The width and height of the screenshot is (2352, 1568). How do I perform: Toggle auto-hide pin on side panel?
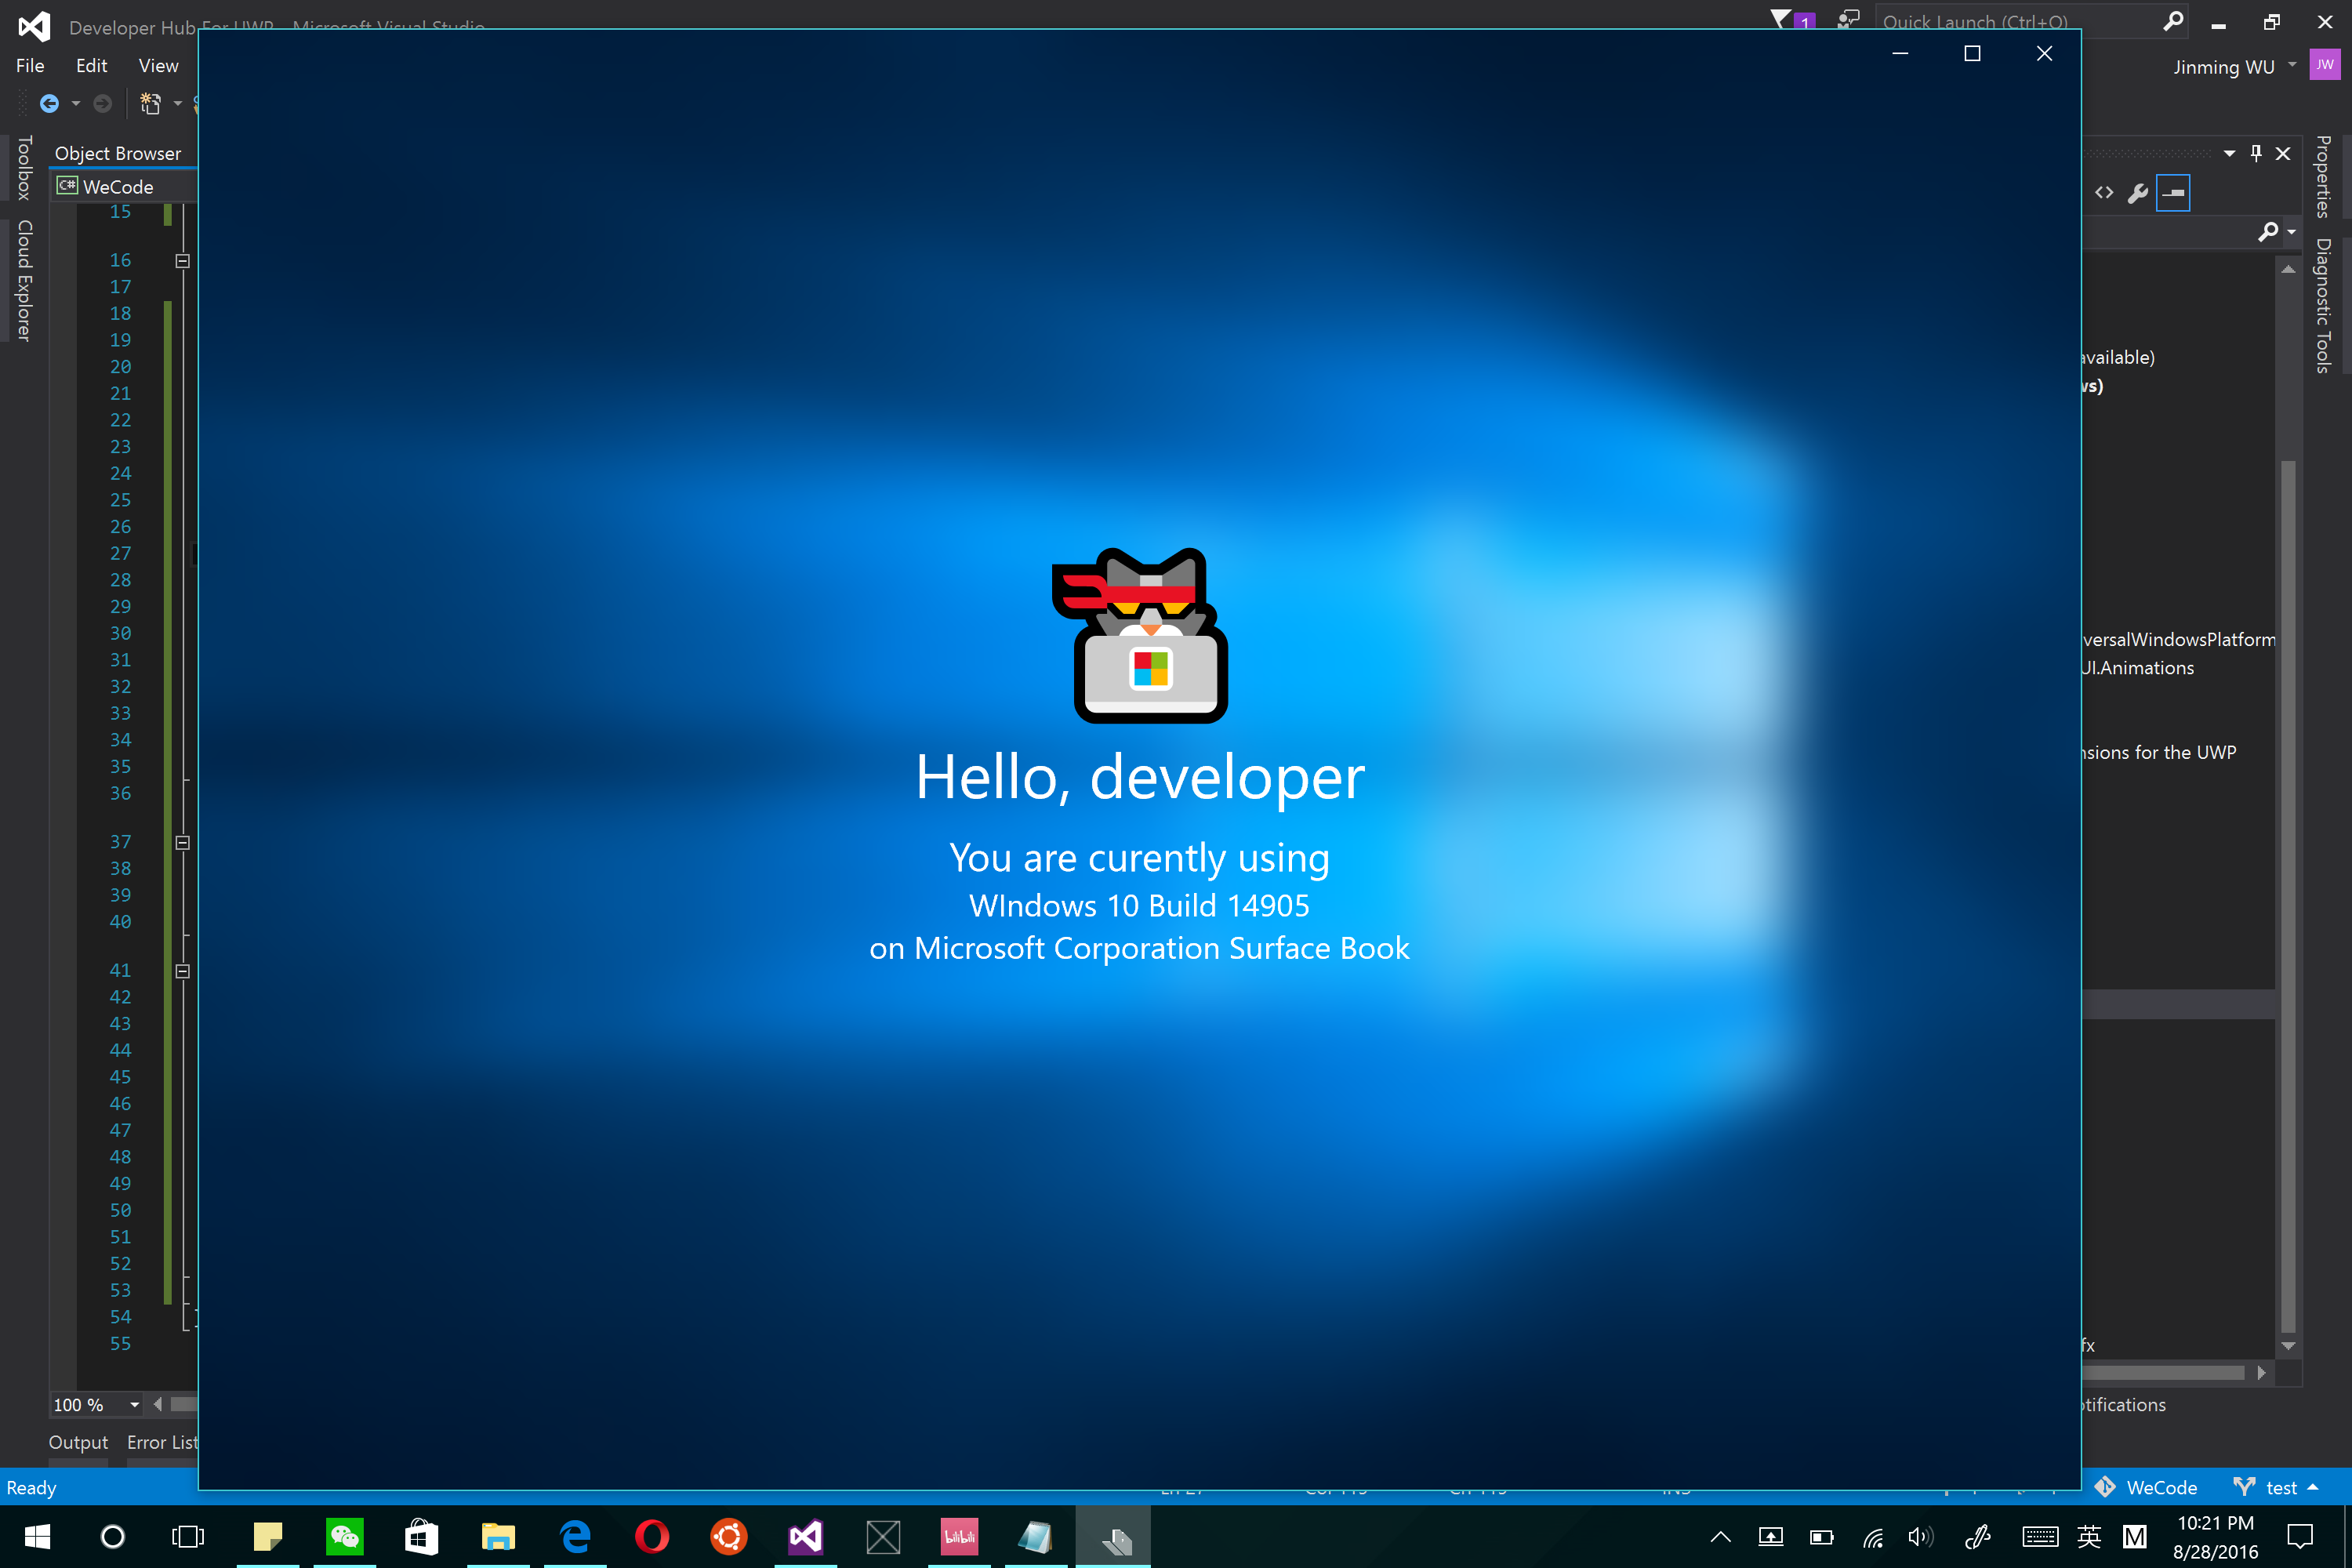[2256, 153]
